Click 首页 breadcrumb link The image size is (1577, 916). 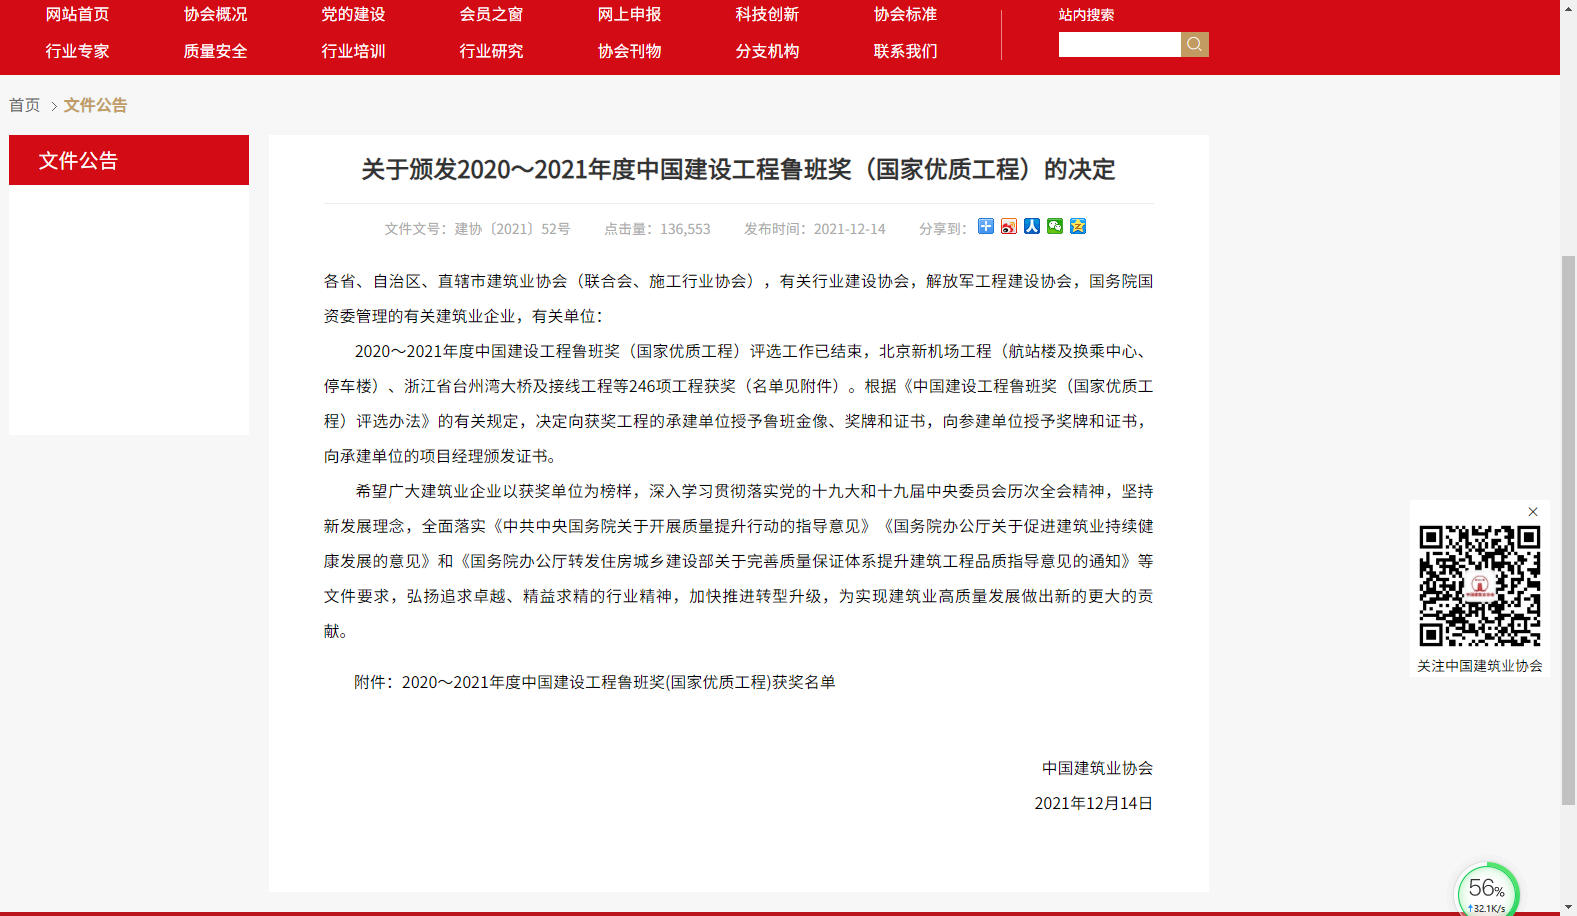(x=25, y=105)
